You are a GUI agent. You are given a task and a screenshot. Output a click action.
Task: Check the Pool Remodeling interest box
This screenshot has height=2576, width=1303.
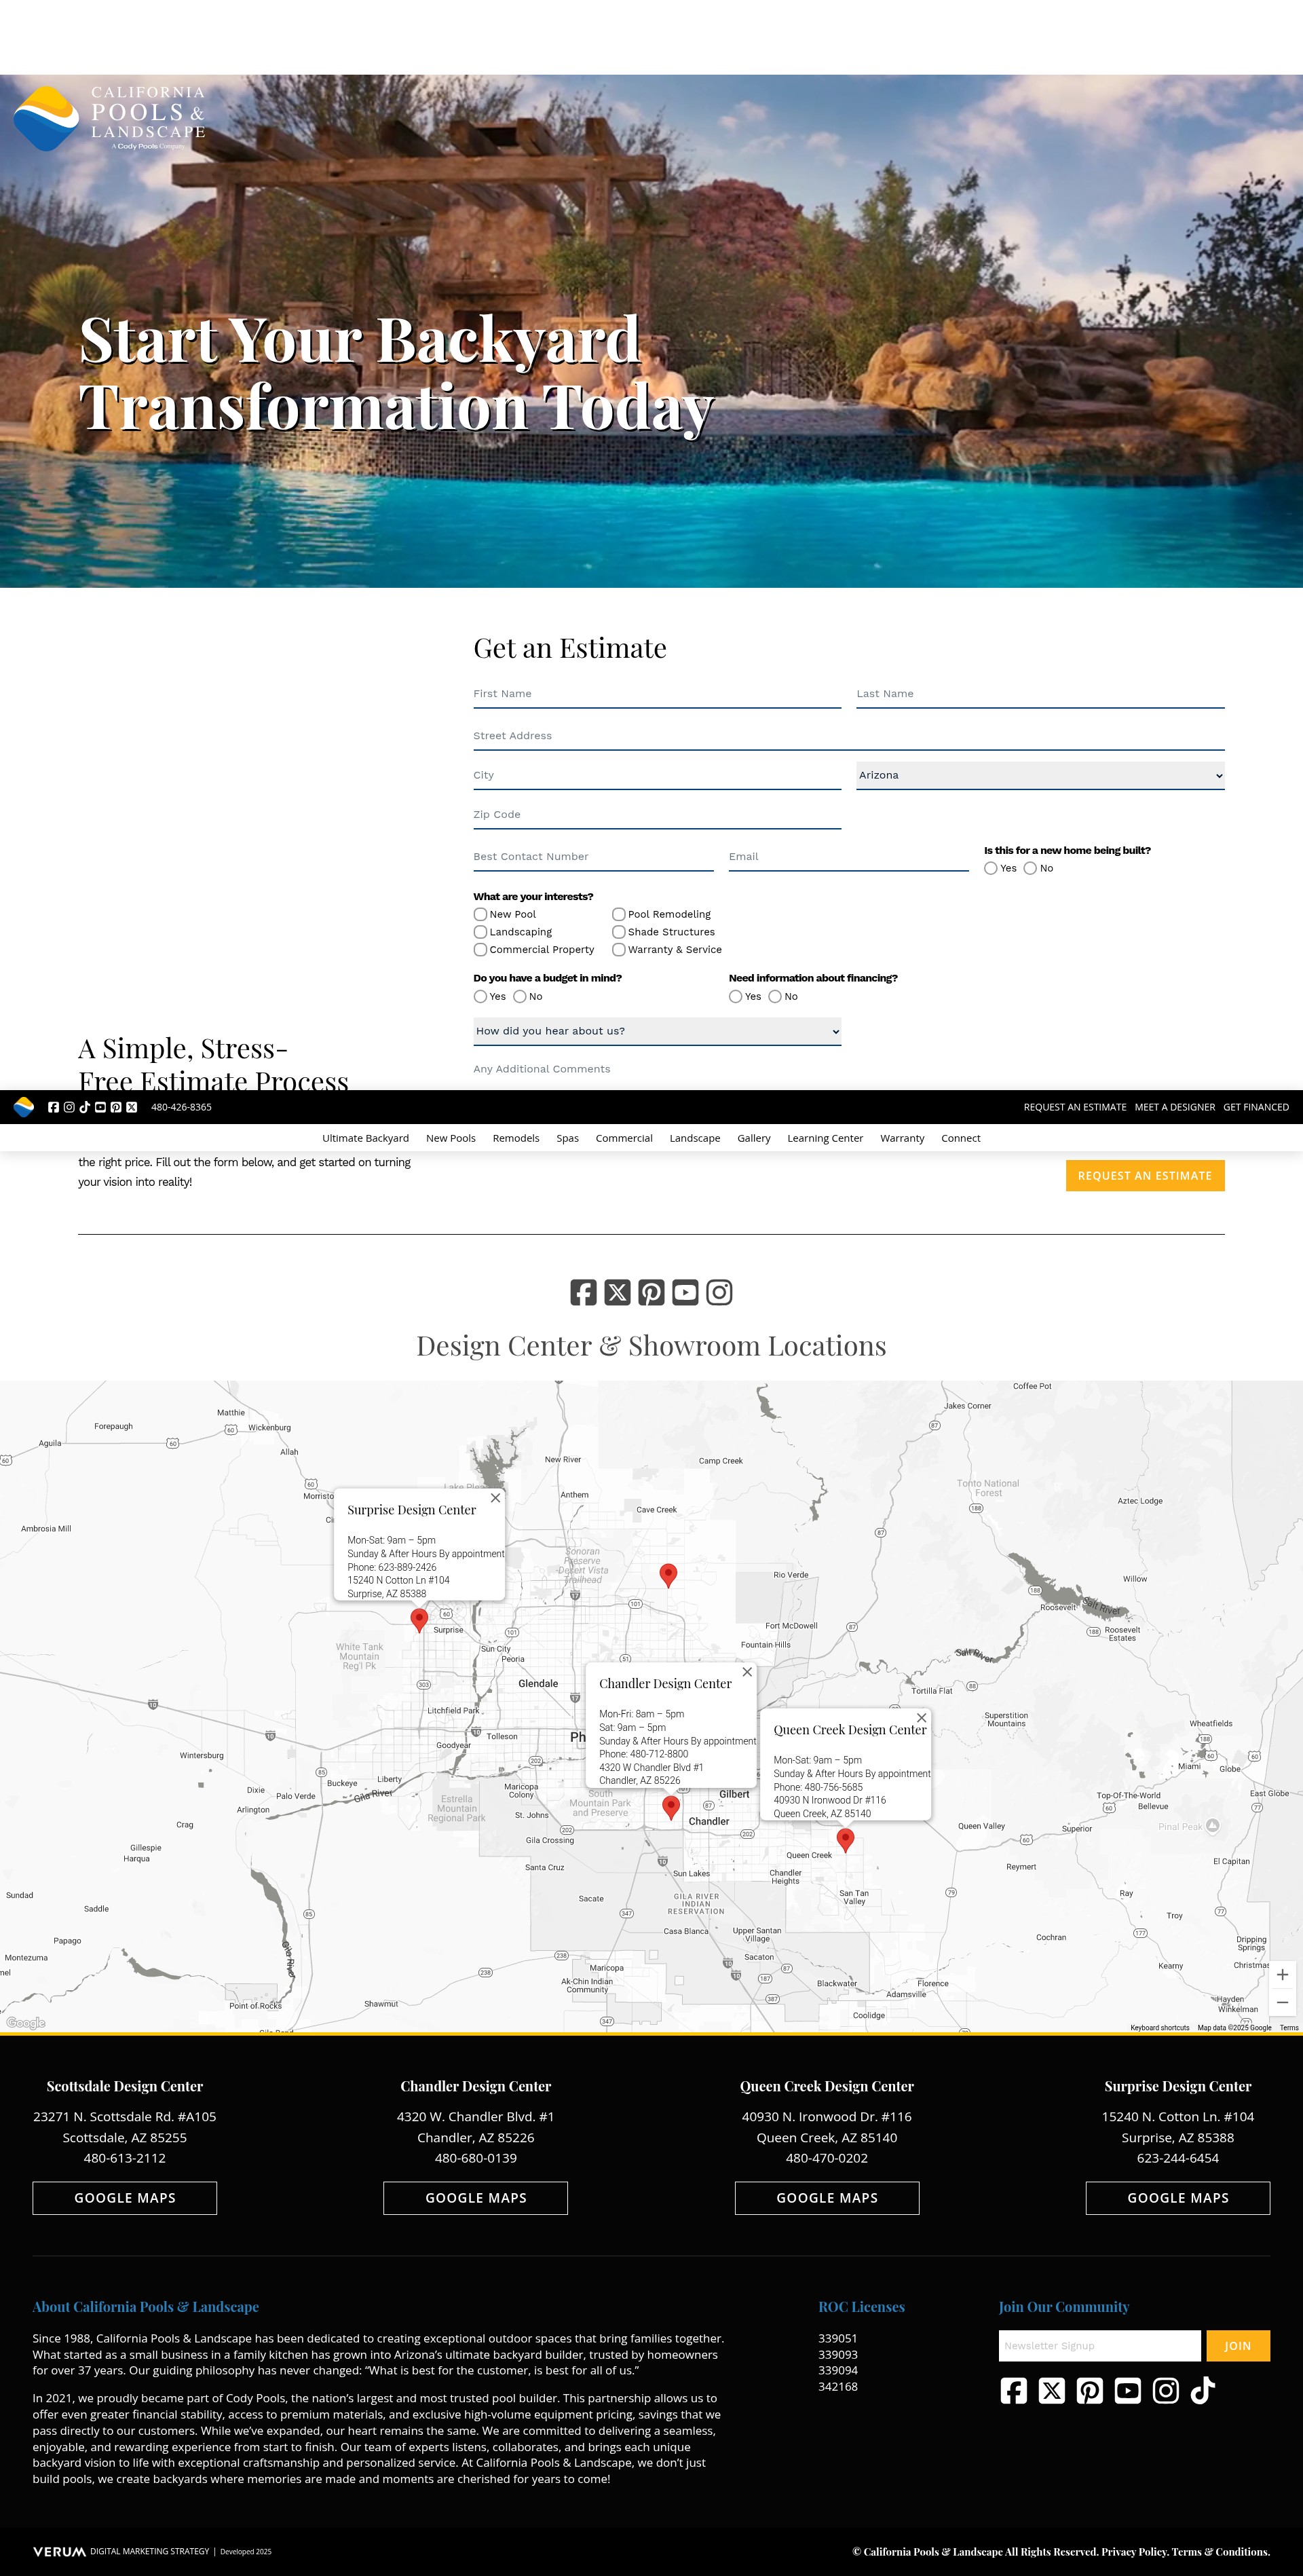pos(619,914)
